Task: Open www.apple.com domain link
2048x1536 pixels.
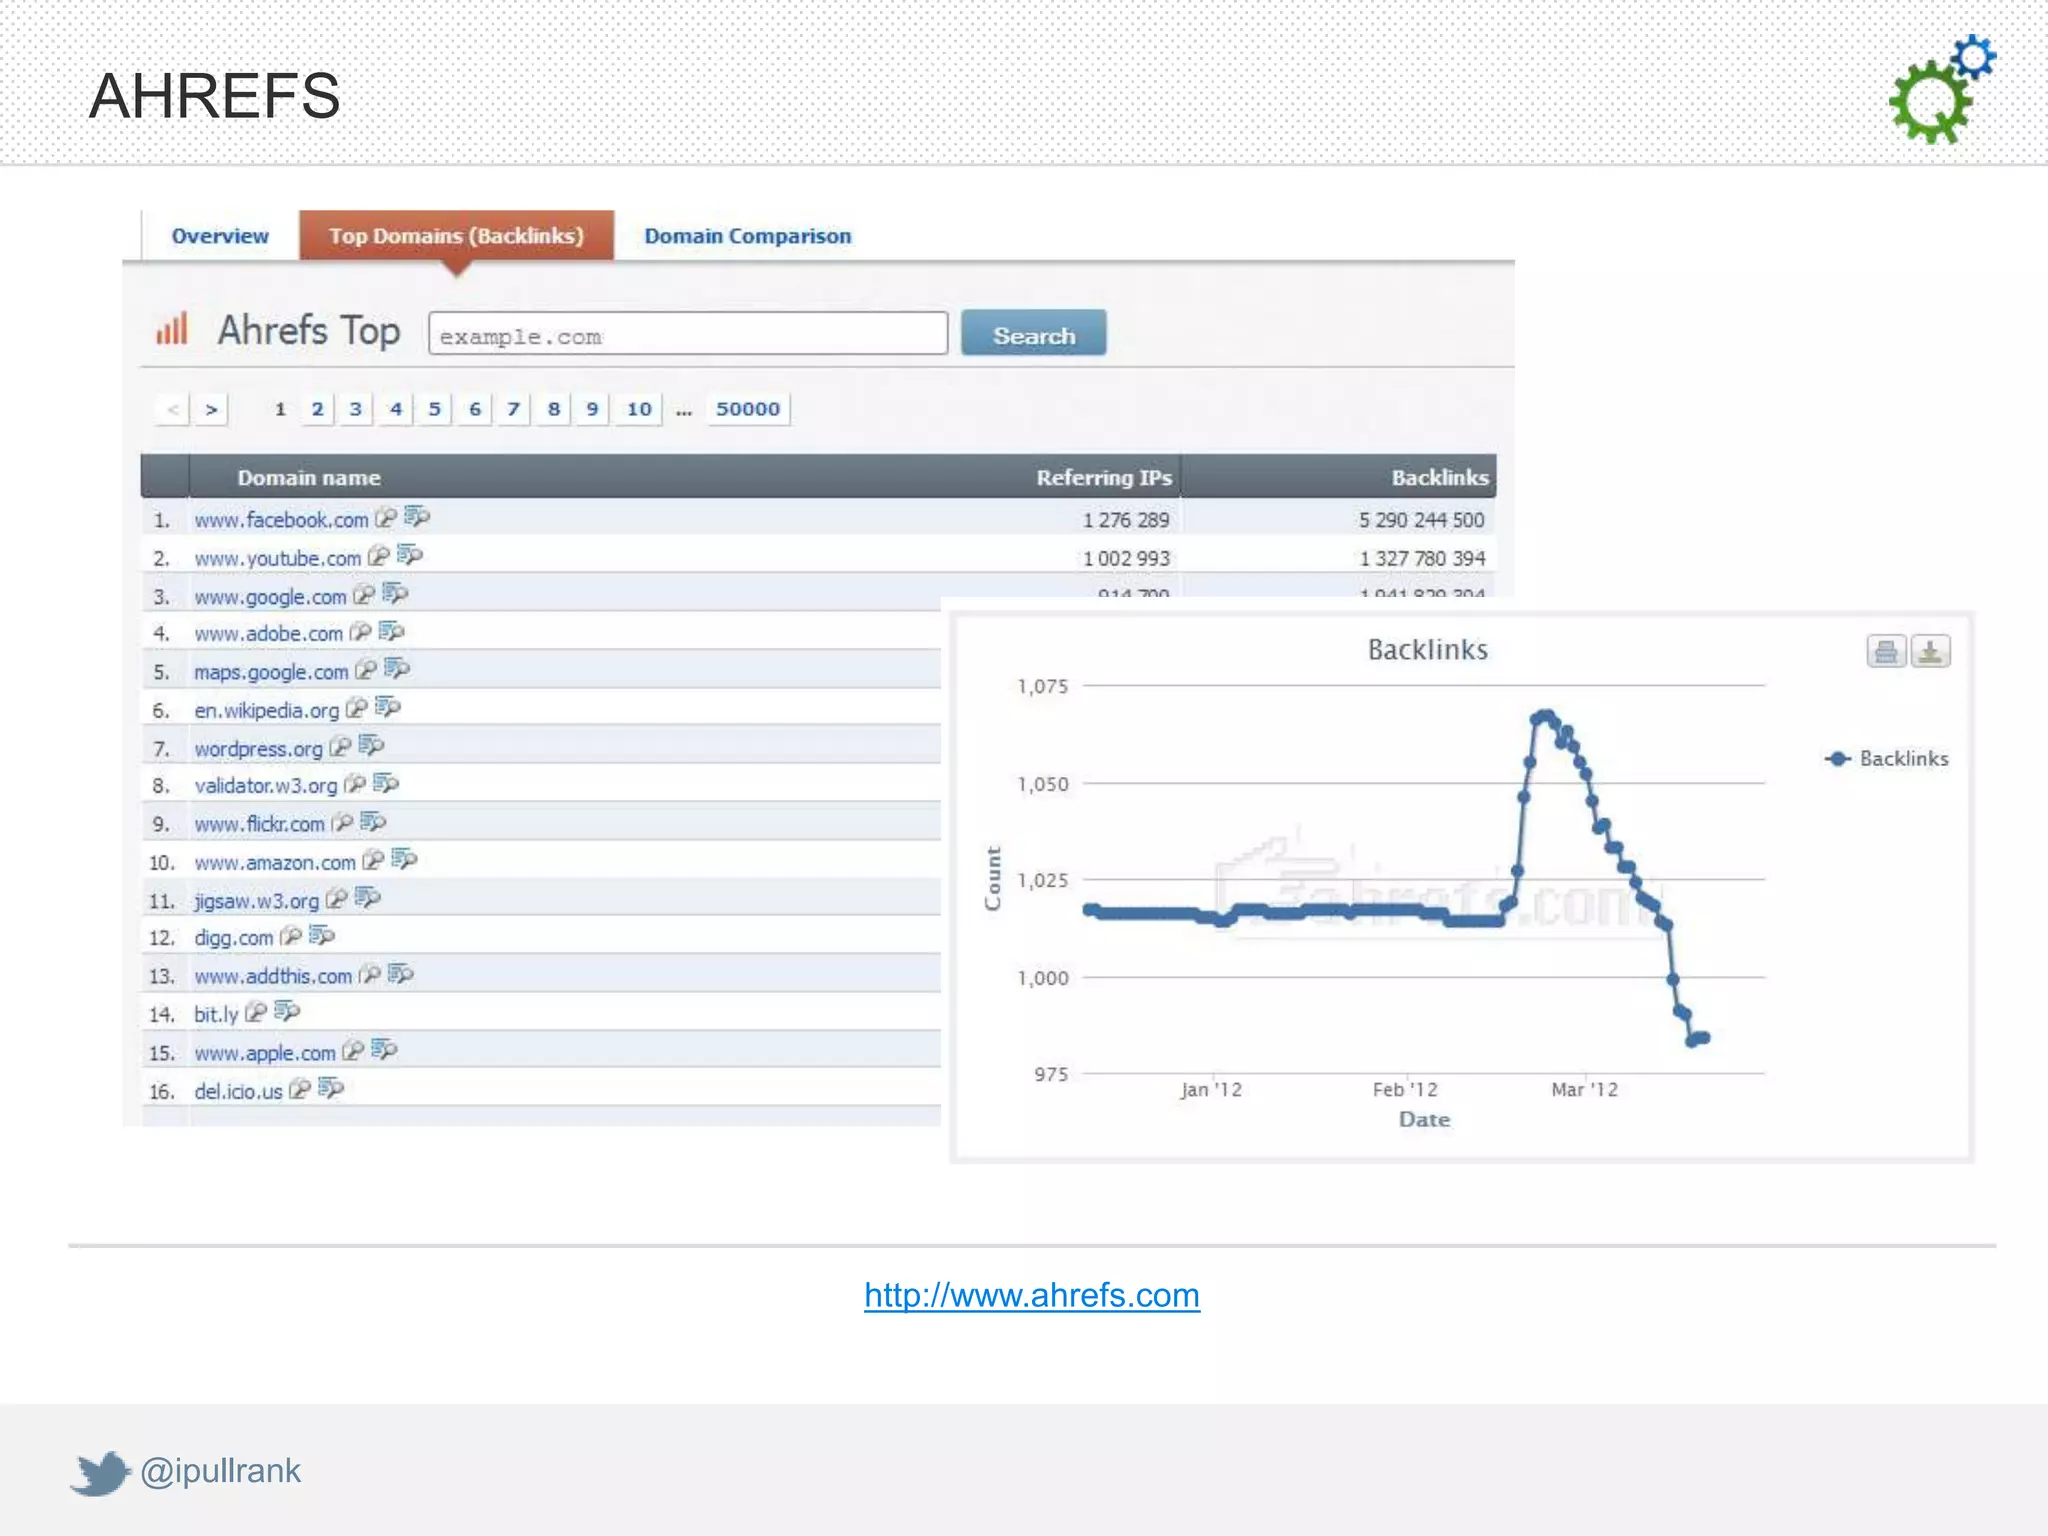Action: point(265,1053)
